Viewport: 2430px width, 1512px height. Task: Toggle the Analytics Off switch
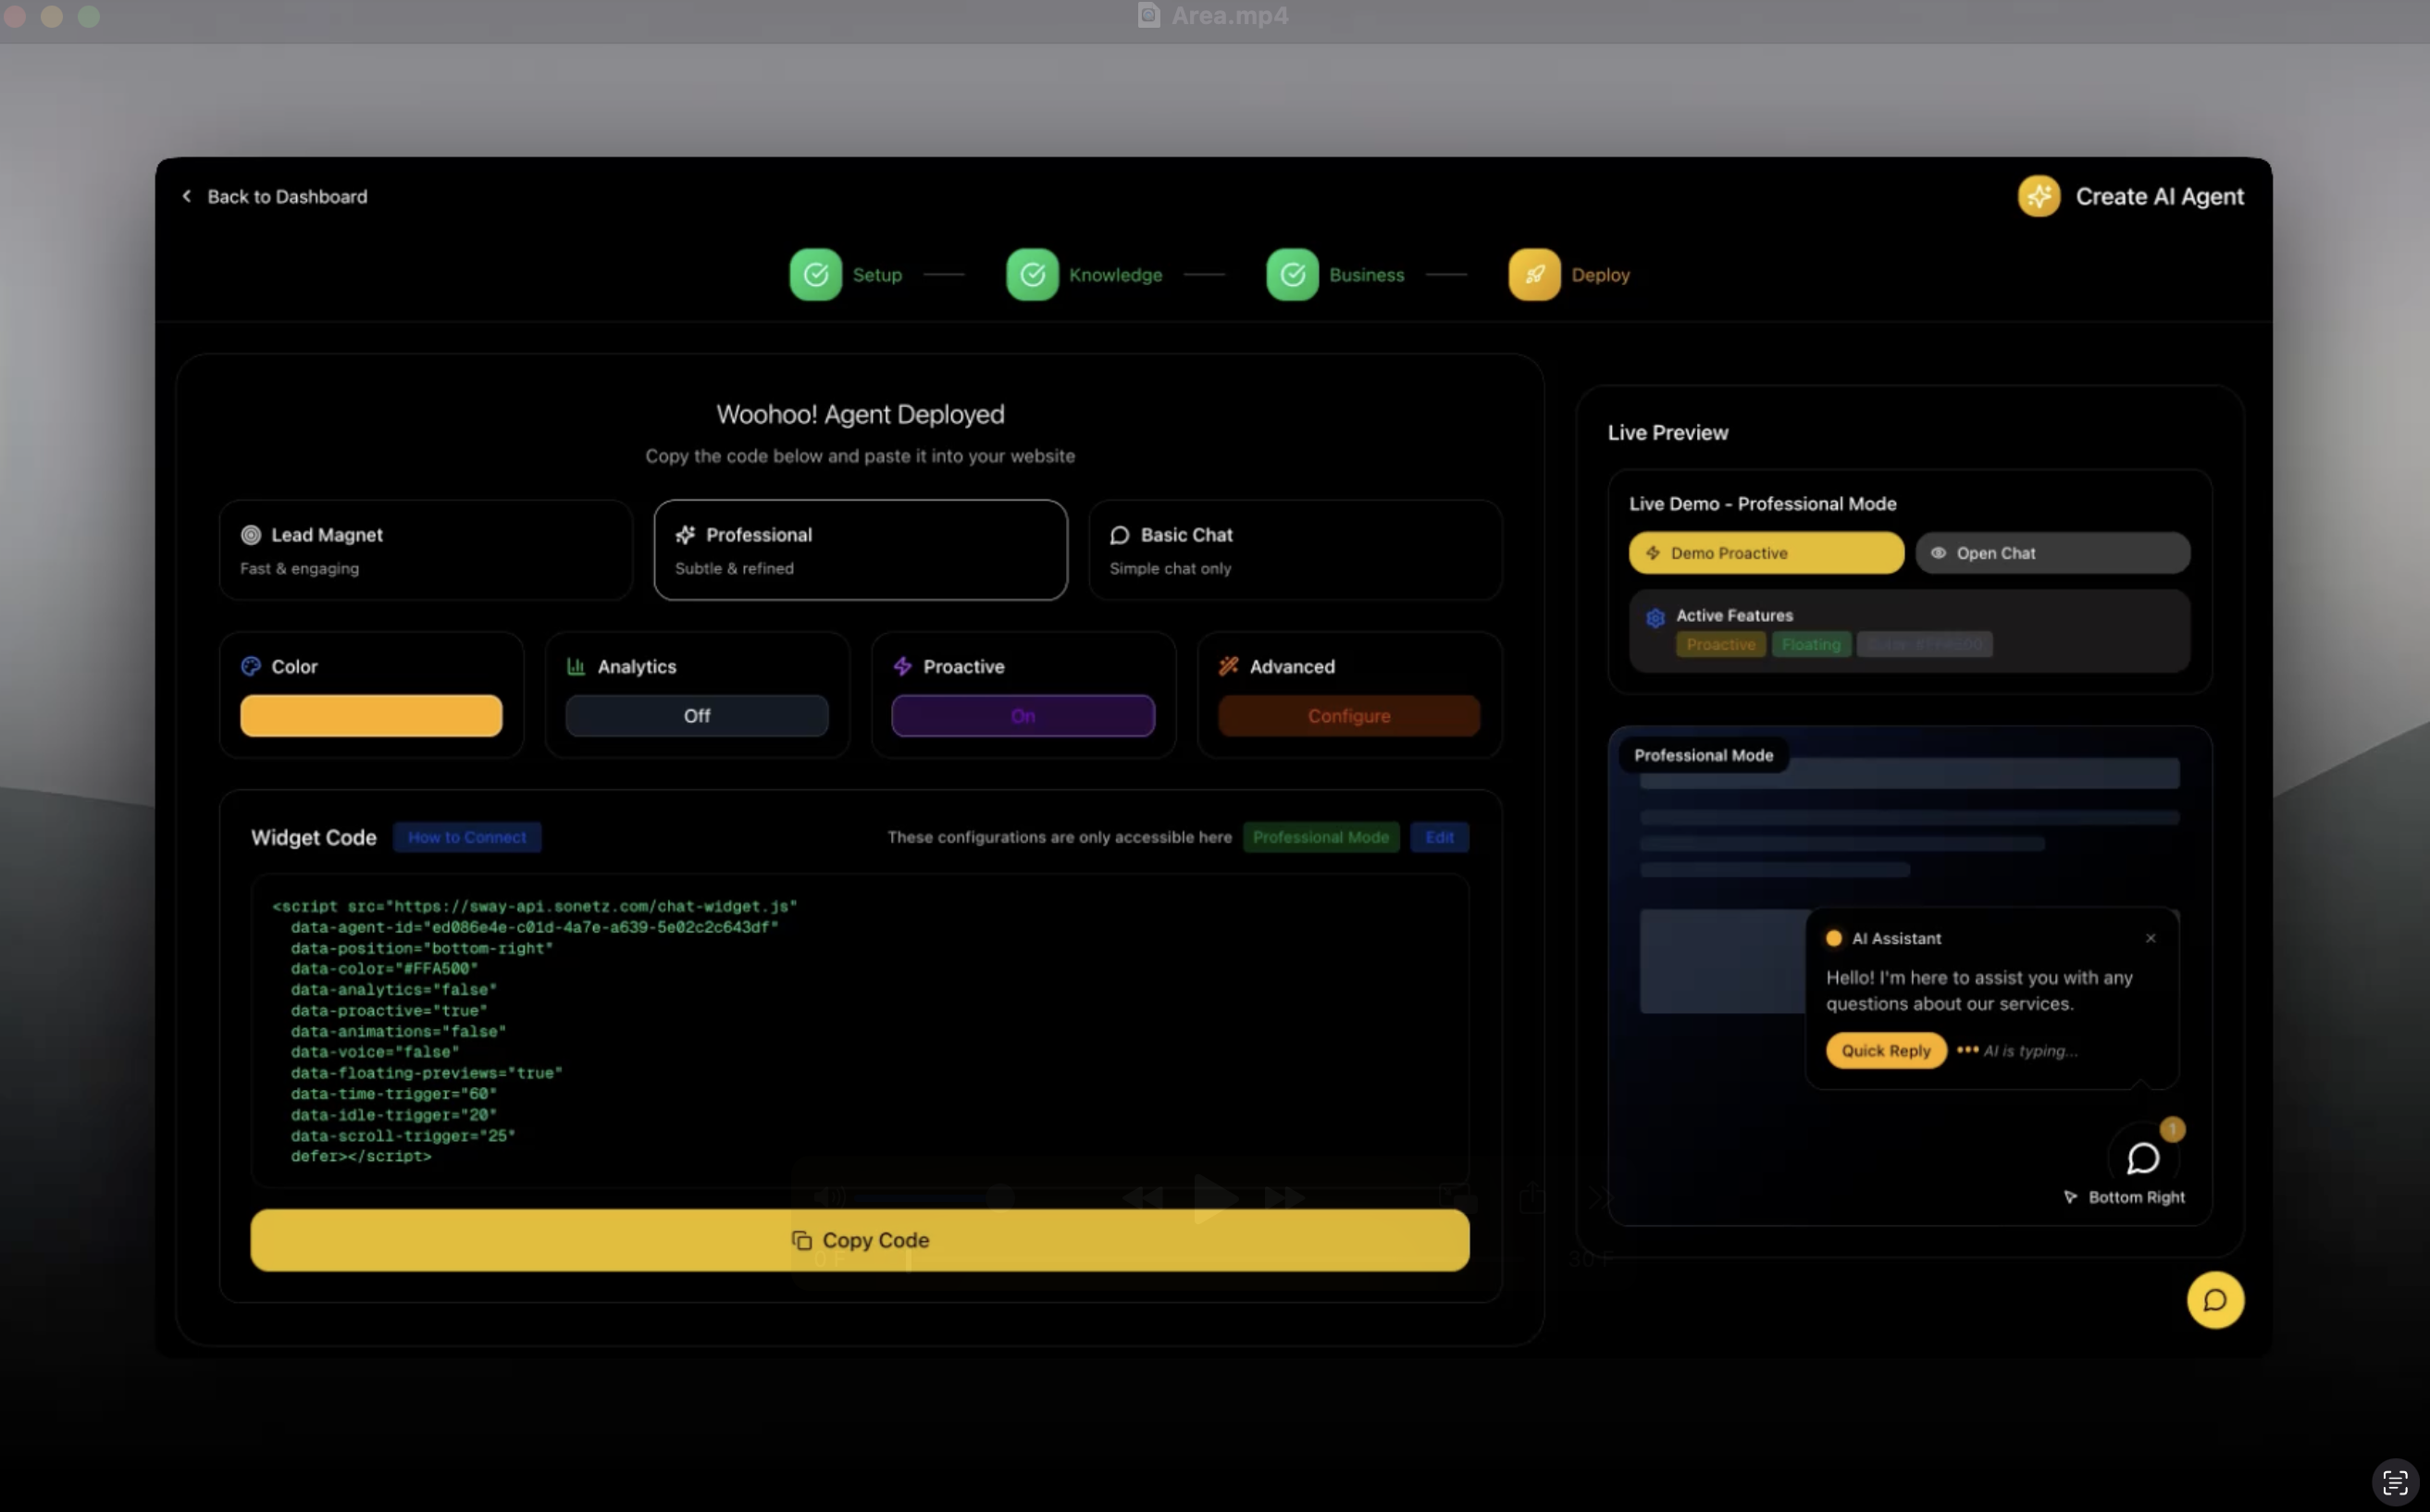(x=696, y=716)
